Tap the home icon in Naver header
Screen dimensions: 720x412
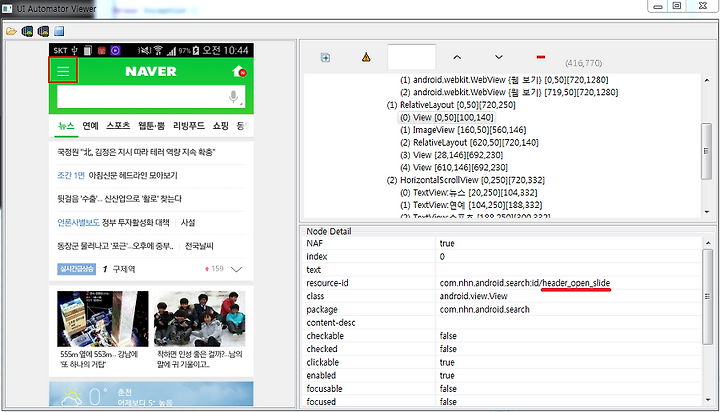pos(239,71)
